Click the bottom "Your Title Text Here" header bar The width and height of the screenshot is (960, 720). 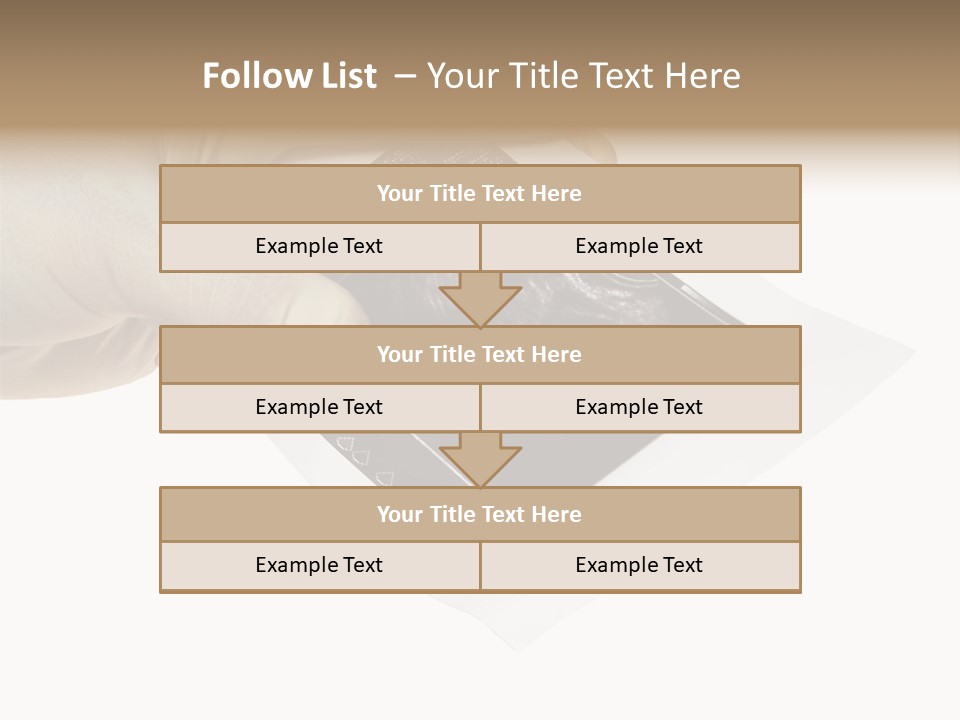(x=479, y=514)
